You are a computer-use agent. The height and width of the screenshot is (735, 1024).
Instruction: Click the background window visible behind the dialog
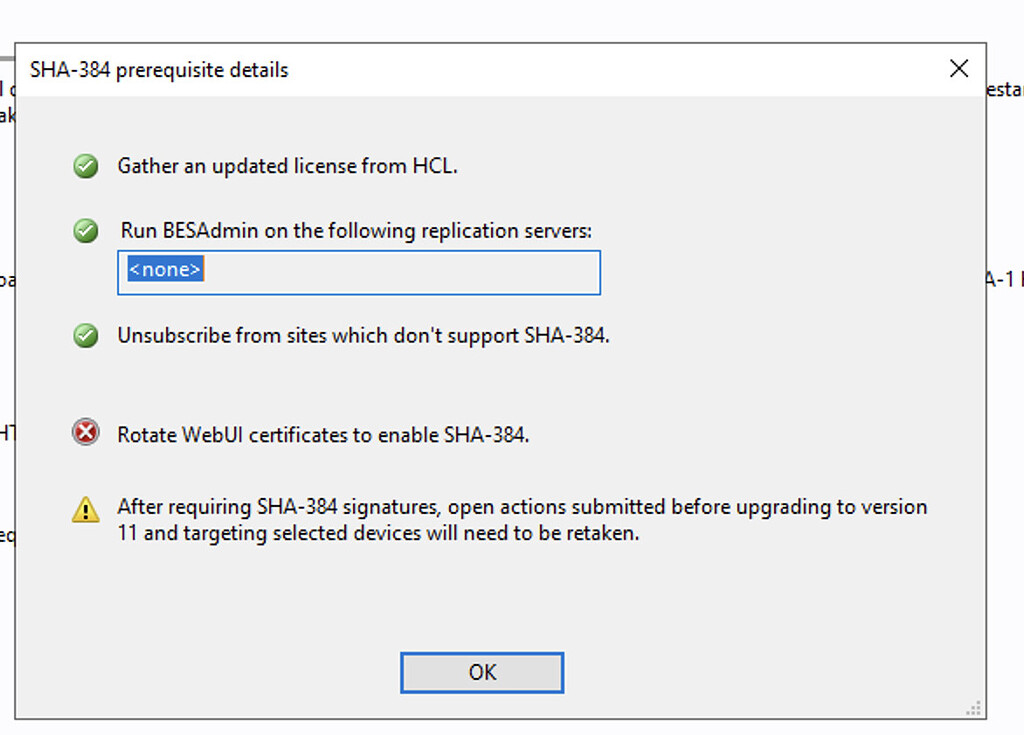[x=1010, y=90]
